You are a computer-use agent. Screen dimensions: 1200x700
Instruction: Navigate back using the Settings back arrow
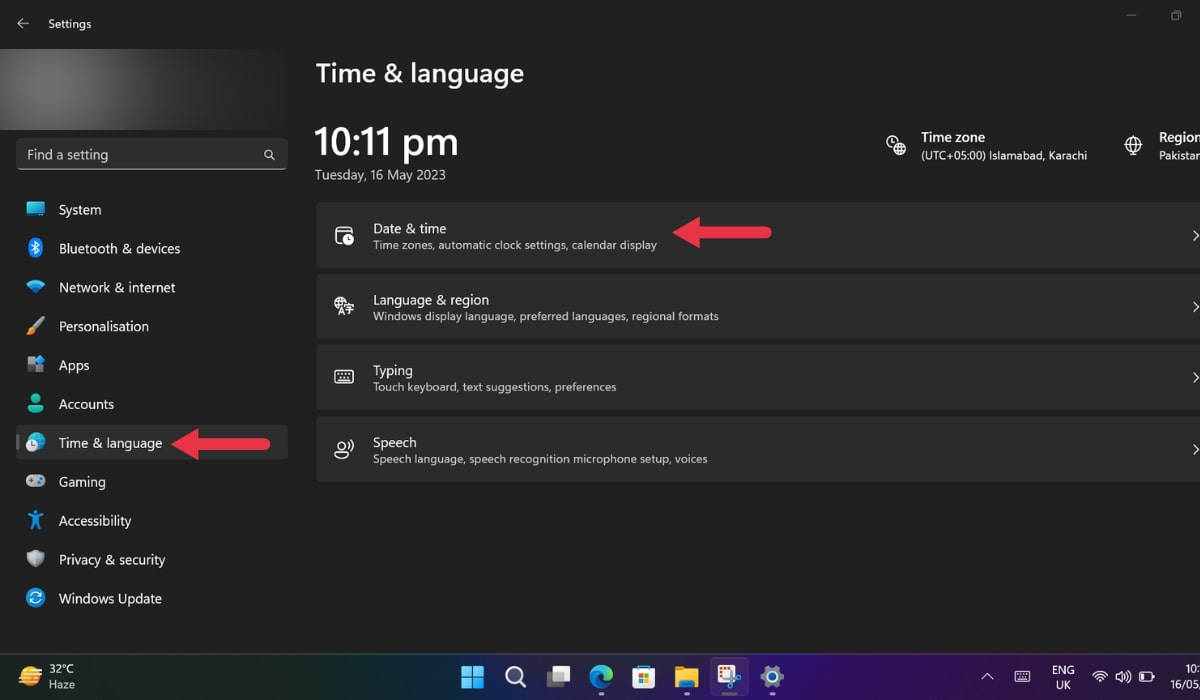(22, 23)
